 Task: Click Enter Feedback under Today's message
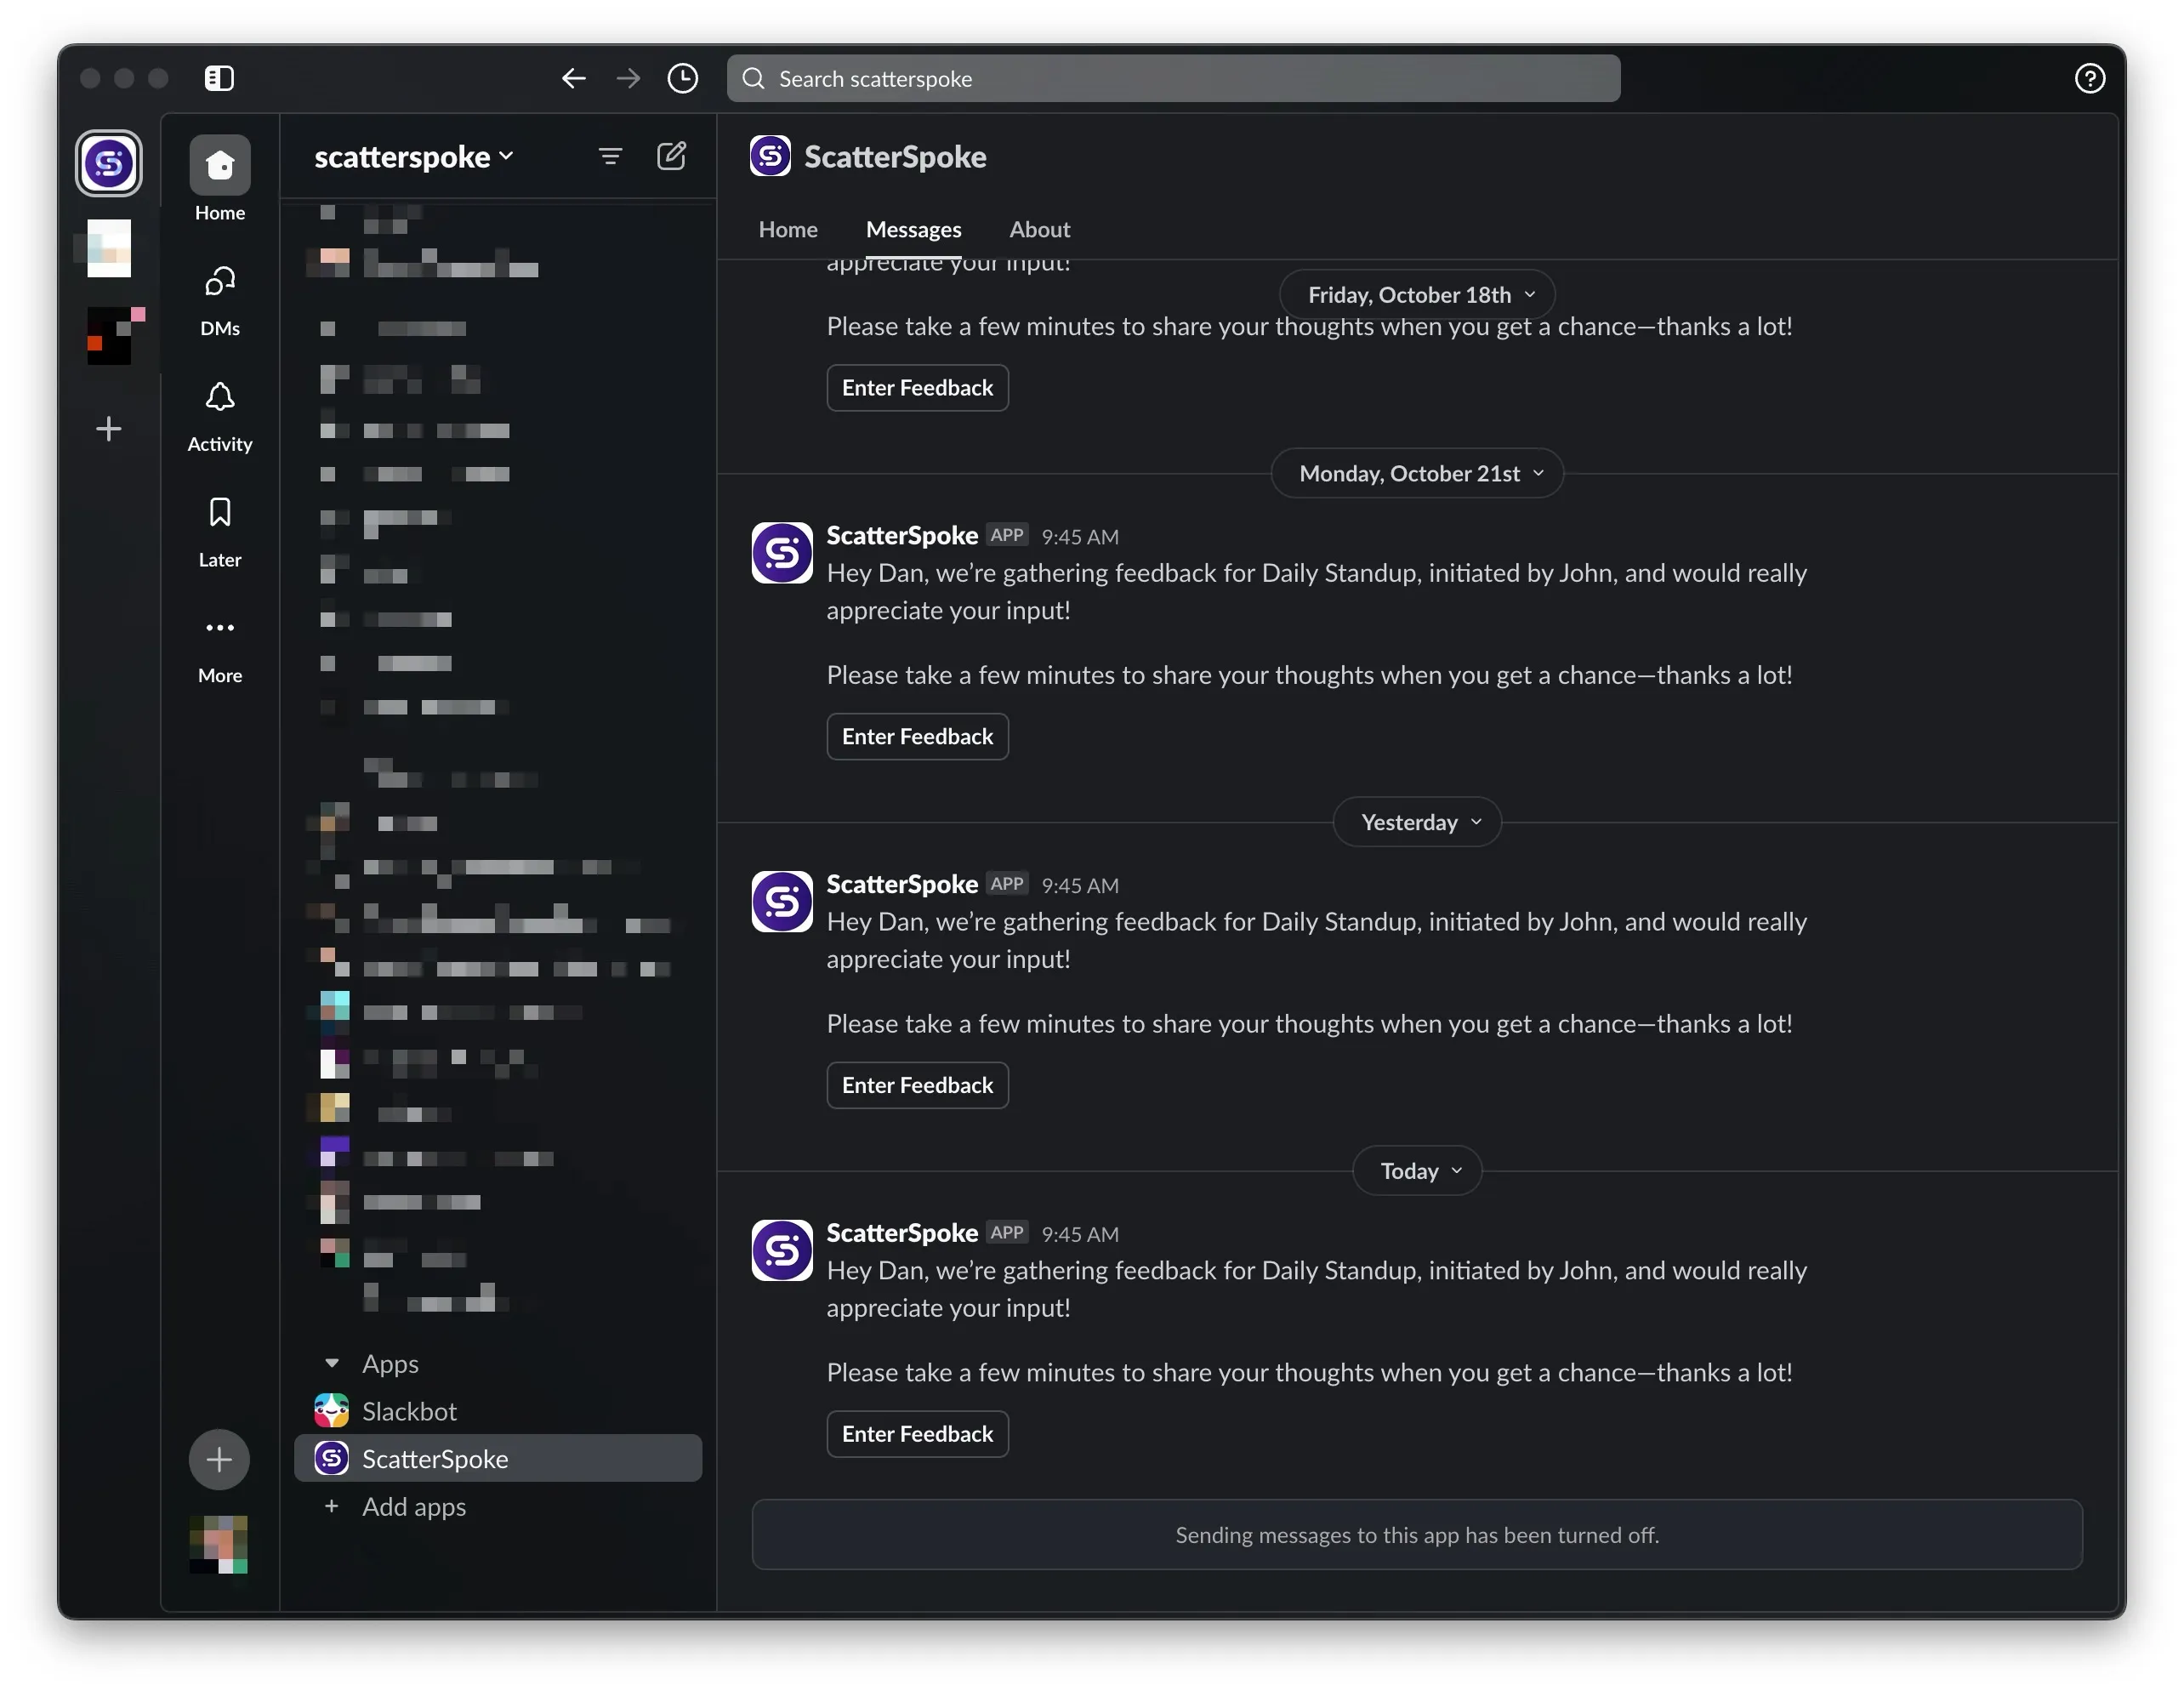click(917, 1434)
